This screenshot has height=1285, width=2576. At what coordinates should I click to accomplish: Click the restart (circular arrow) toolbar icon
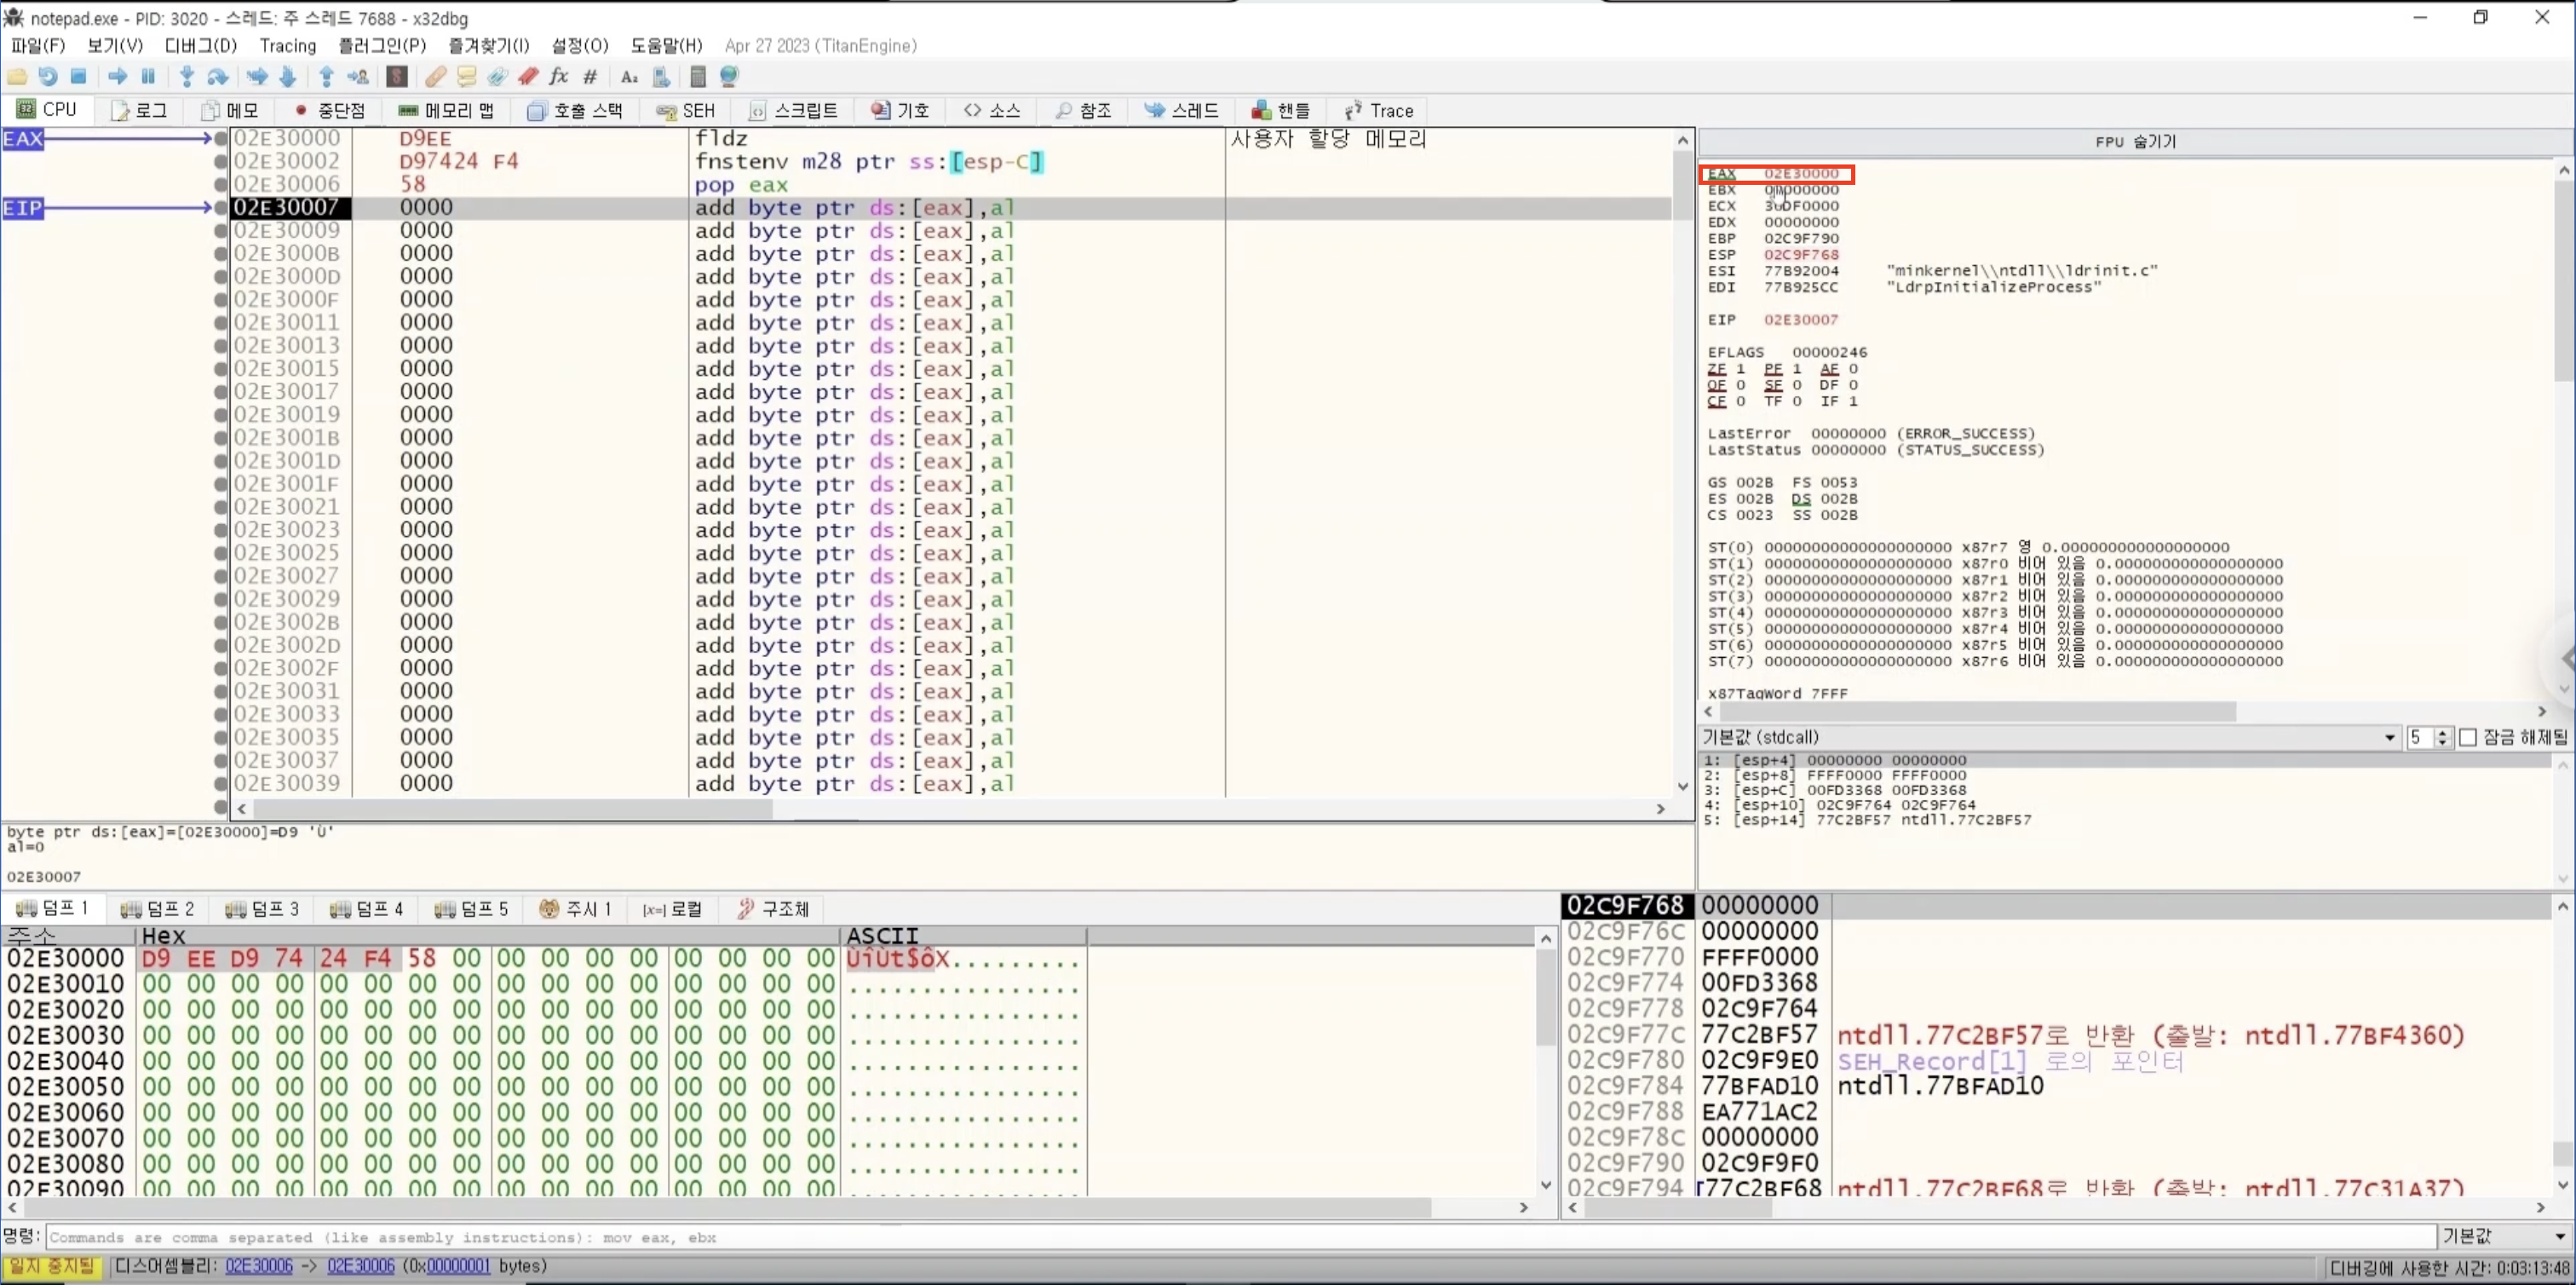(x=47, y=77)
